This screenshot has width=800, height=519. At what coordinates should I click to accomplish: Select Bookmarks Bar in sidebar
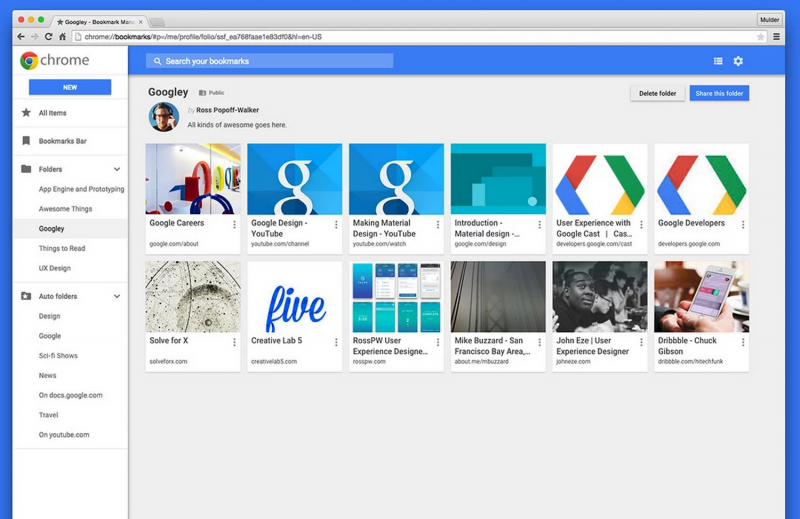(x=70, y=141)
